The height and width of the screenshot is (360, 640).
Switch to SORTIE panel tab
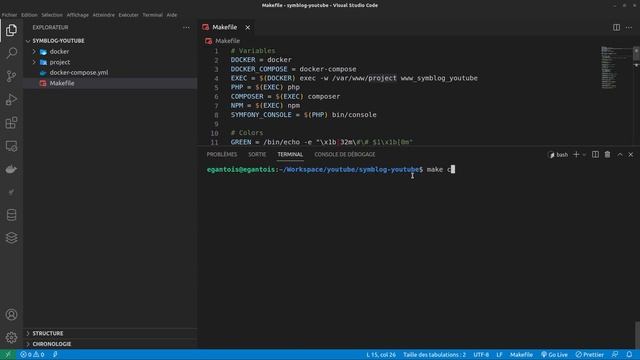click(257, 154)
